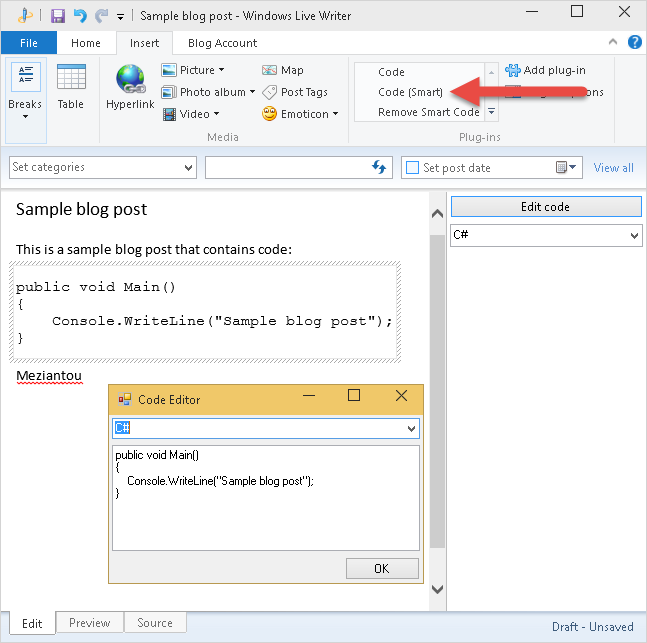This screenshot has height=643, width=647.
Task: Open the File menu tab
Action: 28,43
